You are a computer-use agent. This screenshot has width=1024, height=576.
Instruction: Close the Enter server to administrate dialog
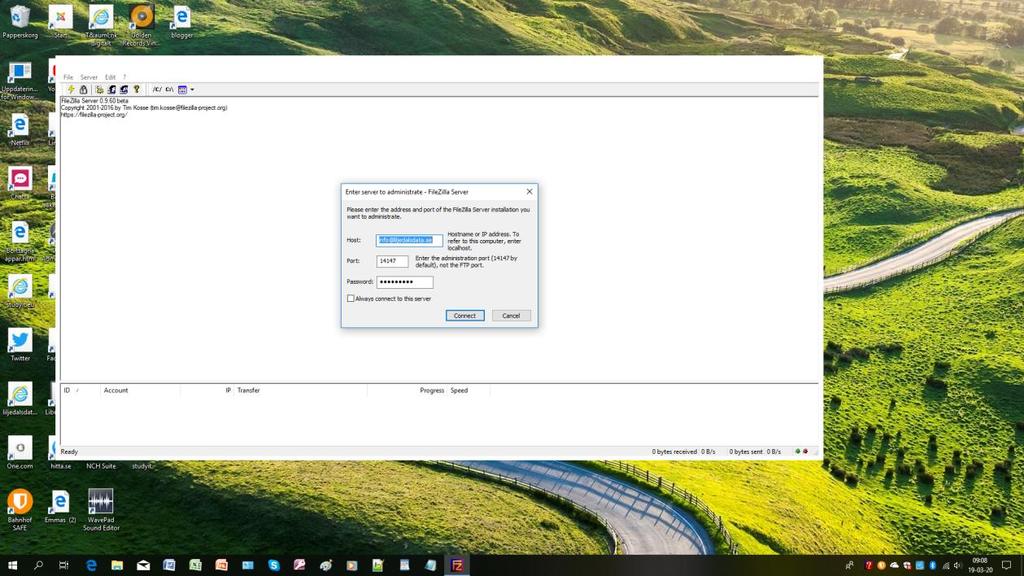coord(530,191)
